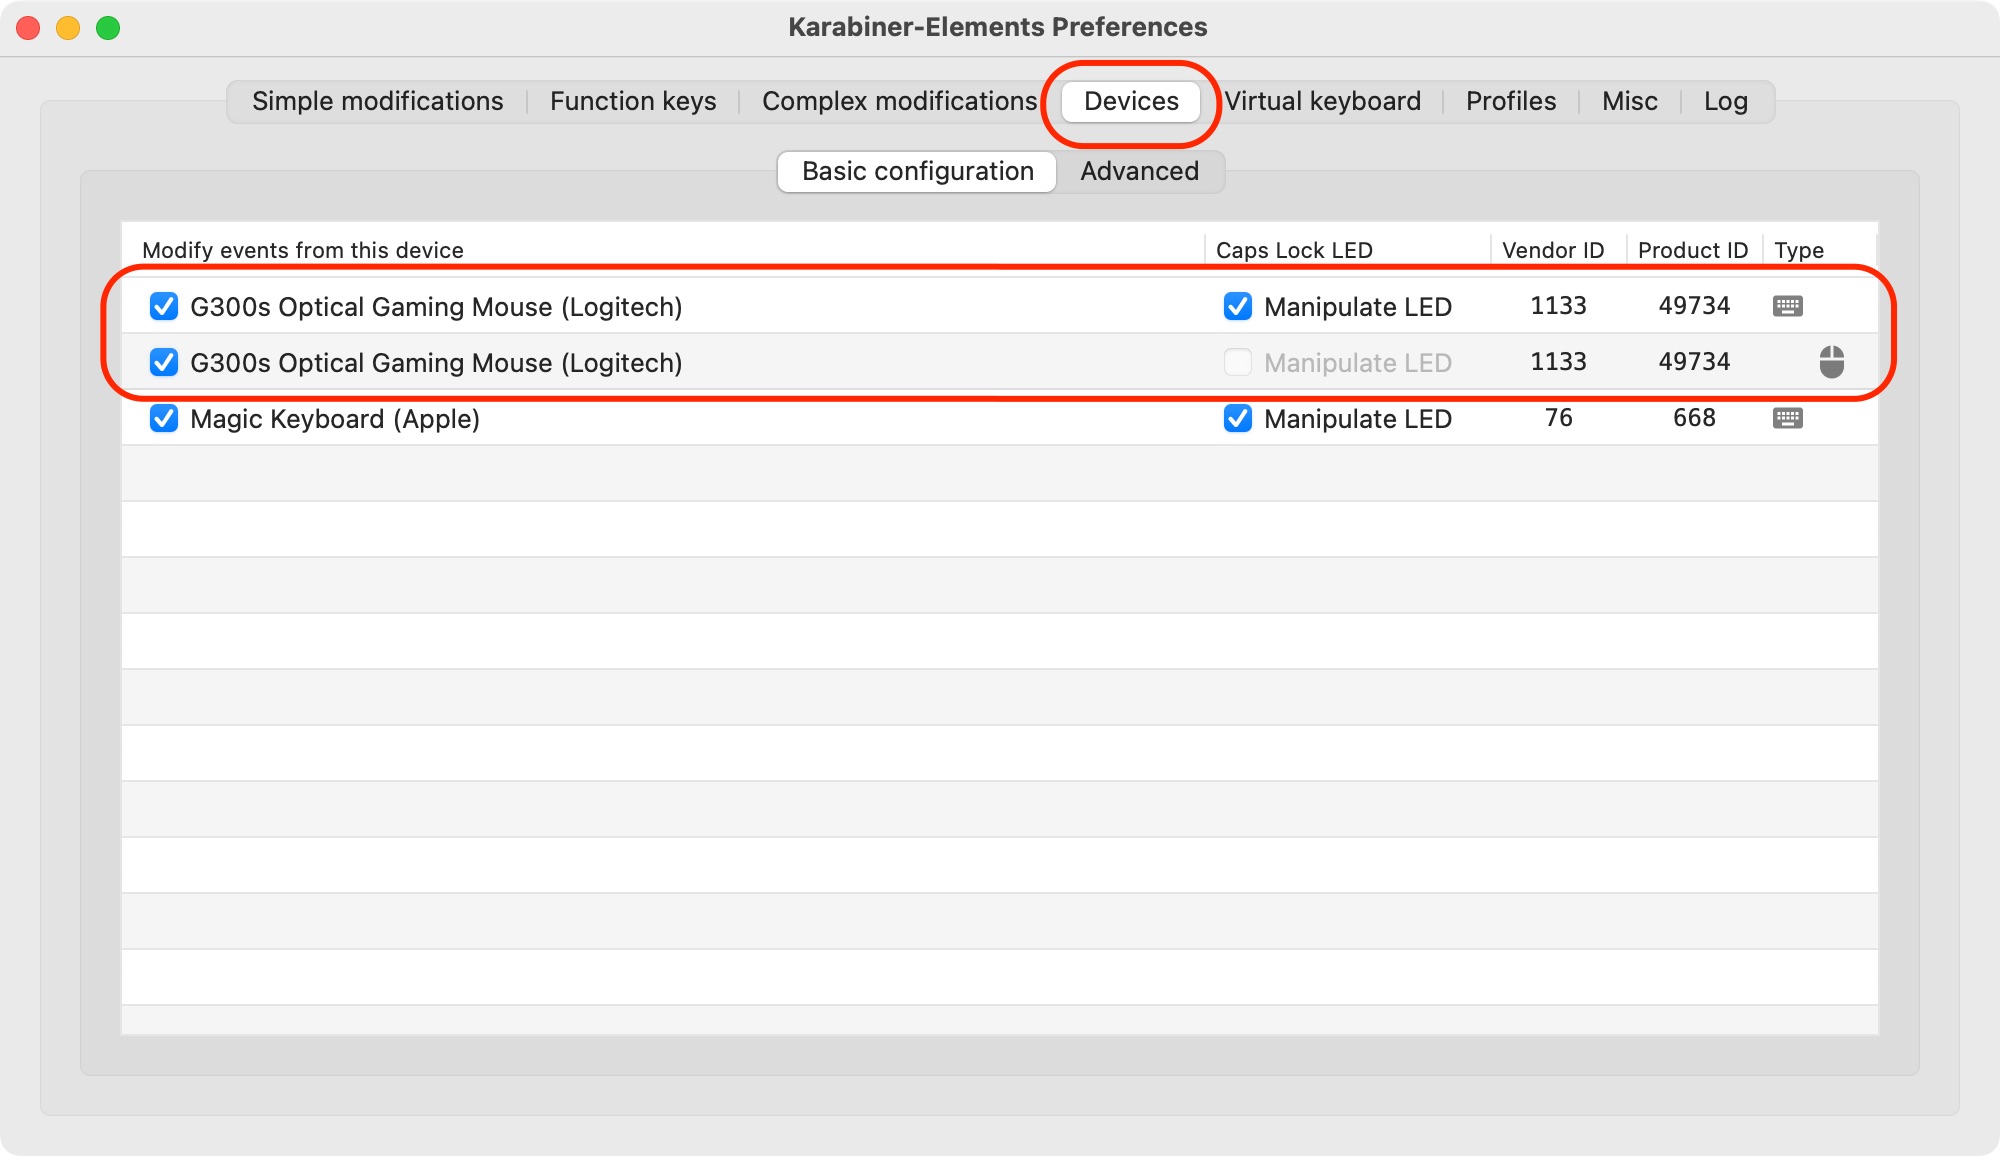Viewport: 2000px width, 1156px height.
Task: Select the Complex modifications tab
Action: click(902, 99)
